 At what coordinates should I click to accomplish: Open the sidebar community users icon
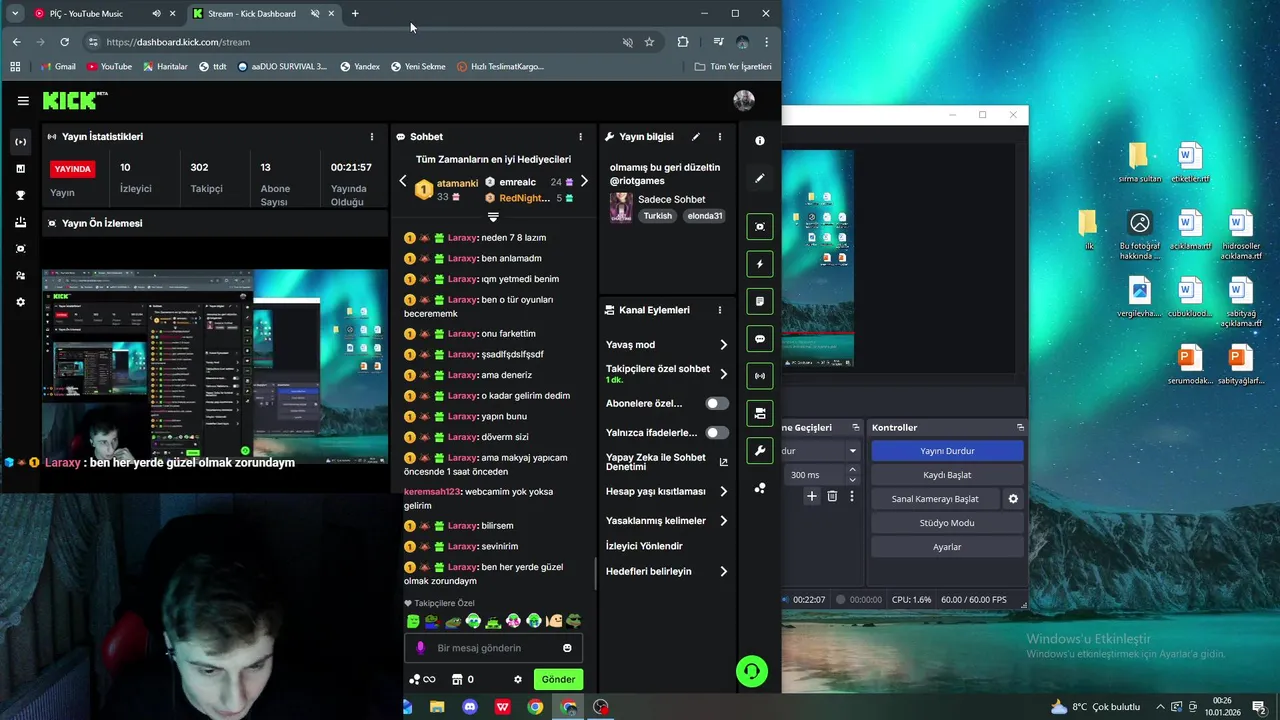click(x=20, y=275)
